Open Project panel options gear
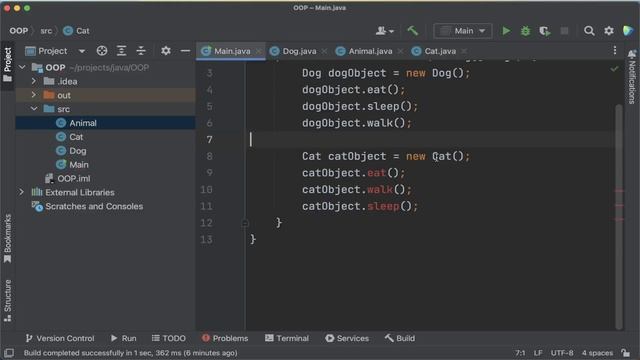Image resolution: width=640 pixels, height=360 pixels. pos(166,51)
